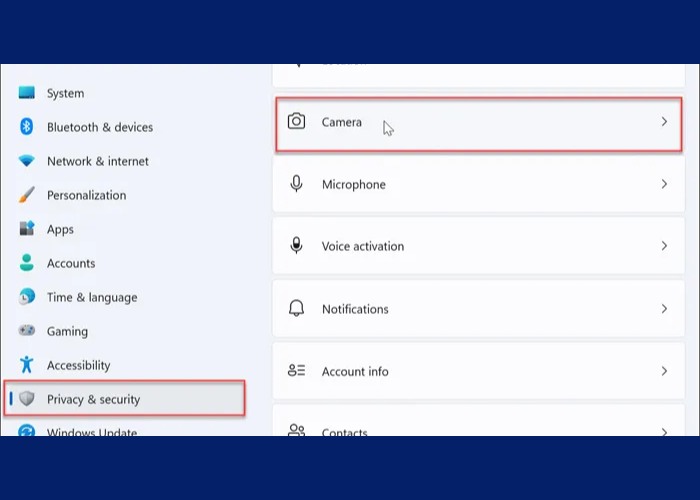Select the Personalization paintbrush icon
Screen dimensions: 700x500
pyautogui.click(x=27, y=195)
